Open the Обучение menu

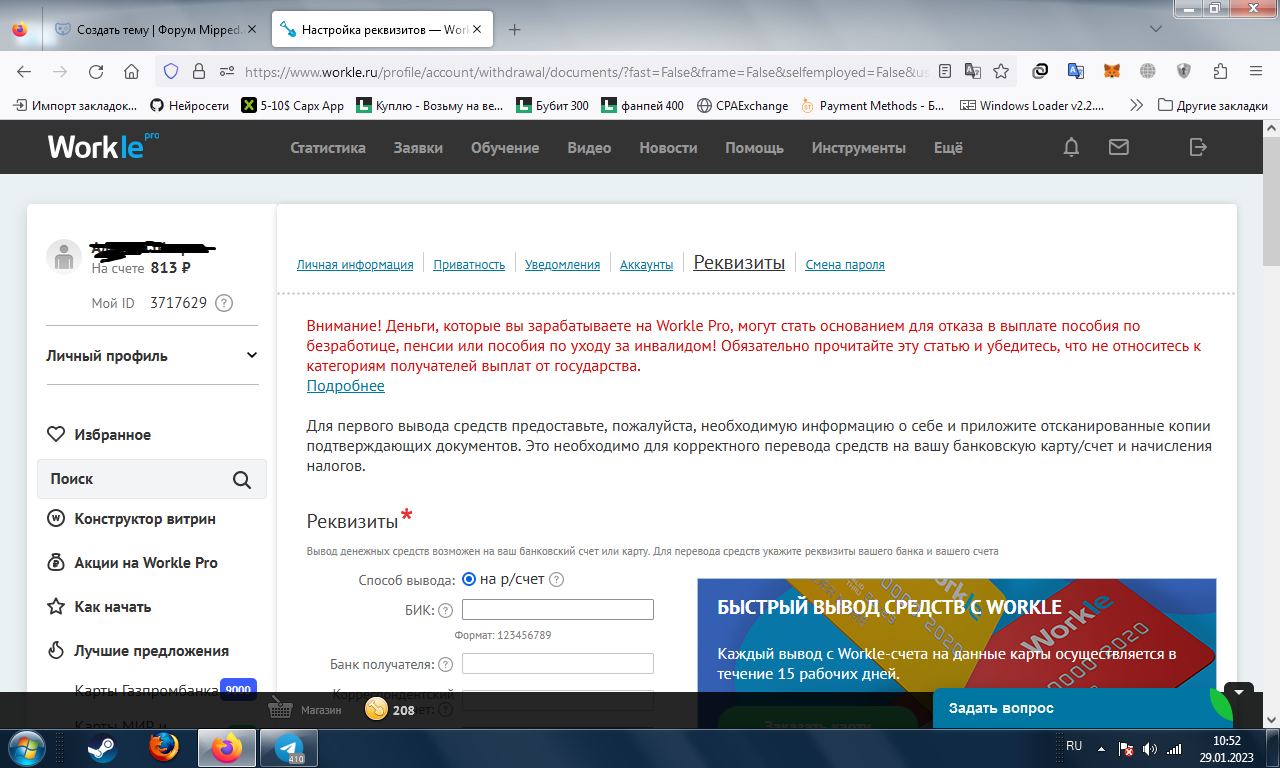pos(505,148)
